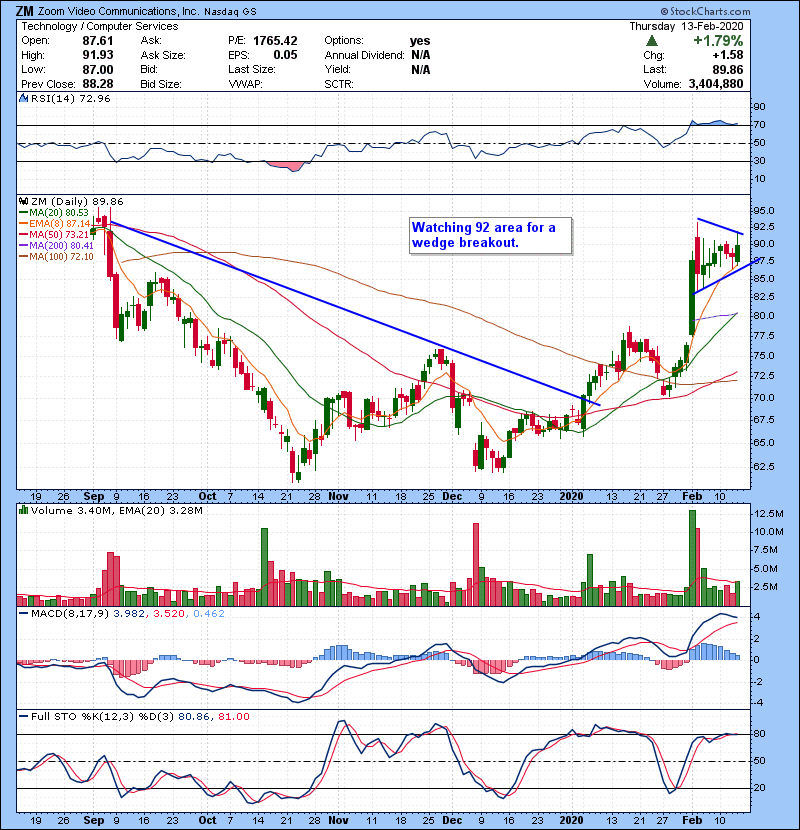Click the Zoom Video Communications, Inc. company name
The height and width of the screenshot is (830, 800).
(119, 11)
